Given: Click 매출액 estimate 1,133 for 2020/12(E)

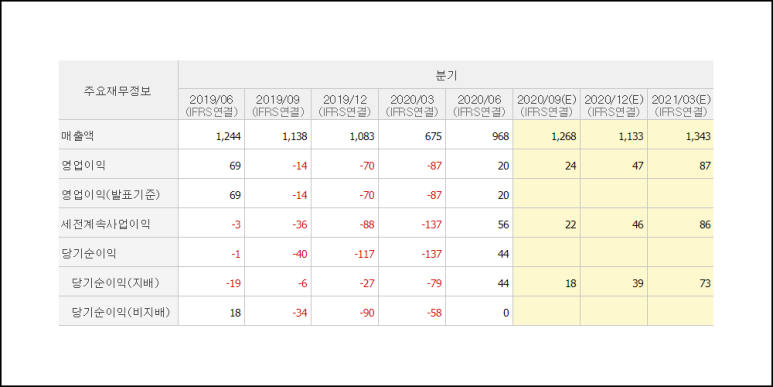Looking at the screenshot, I should click(x=631, y=137).
